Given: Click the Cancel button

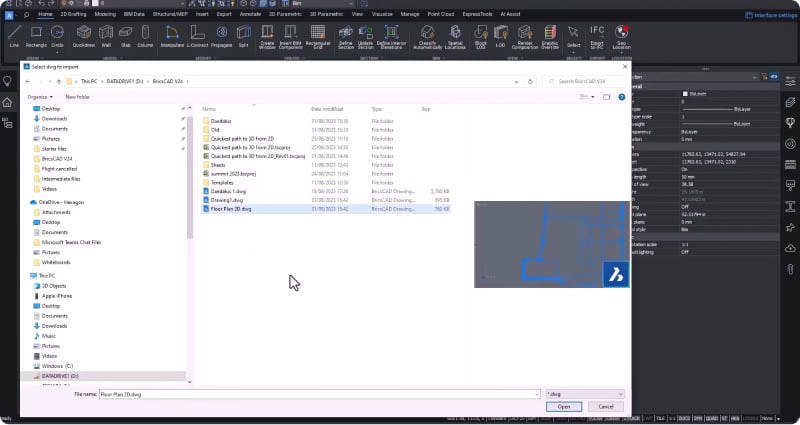Looking at the screenshot, I should click(x=606, y=407).
